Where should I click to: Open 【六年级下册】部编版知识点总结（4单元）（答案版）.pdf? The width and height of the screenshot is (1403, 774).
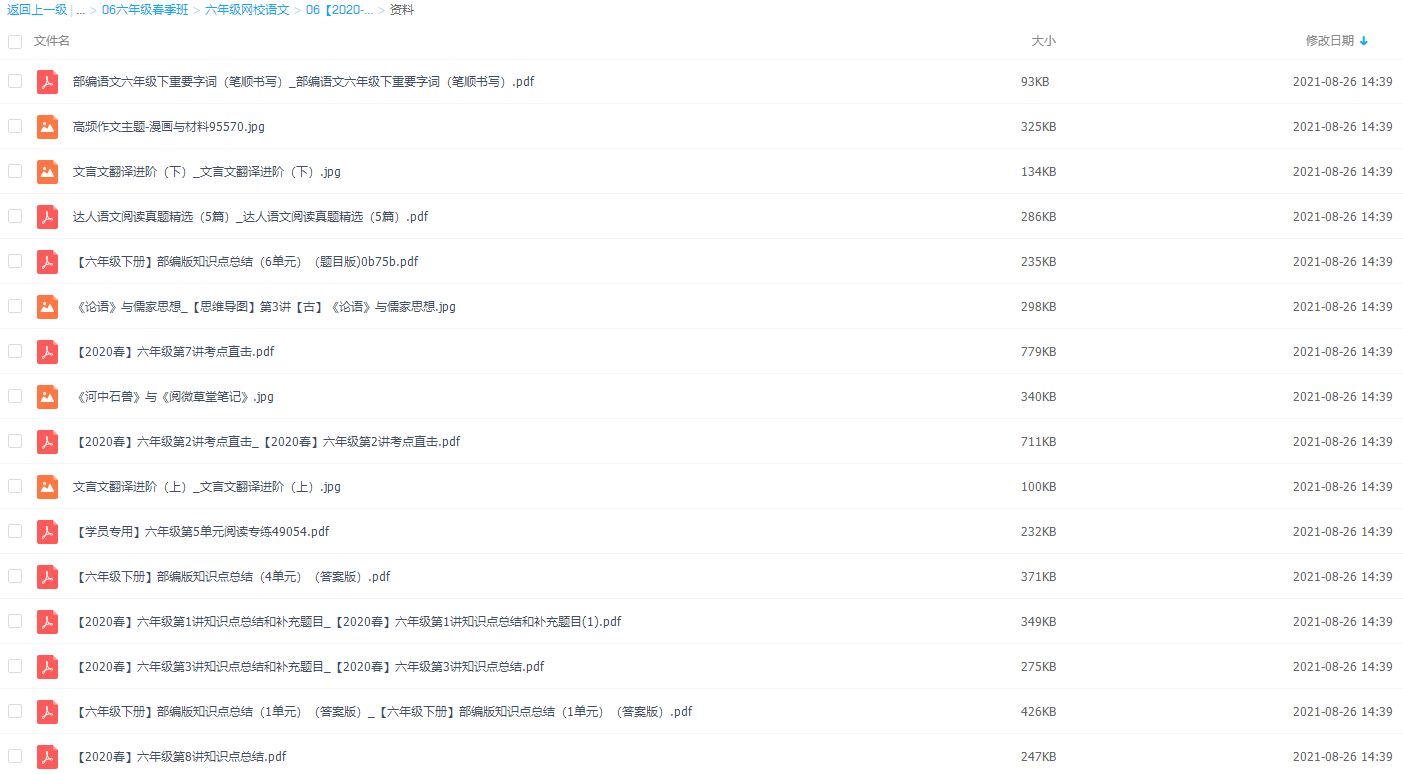230,576
